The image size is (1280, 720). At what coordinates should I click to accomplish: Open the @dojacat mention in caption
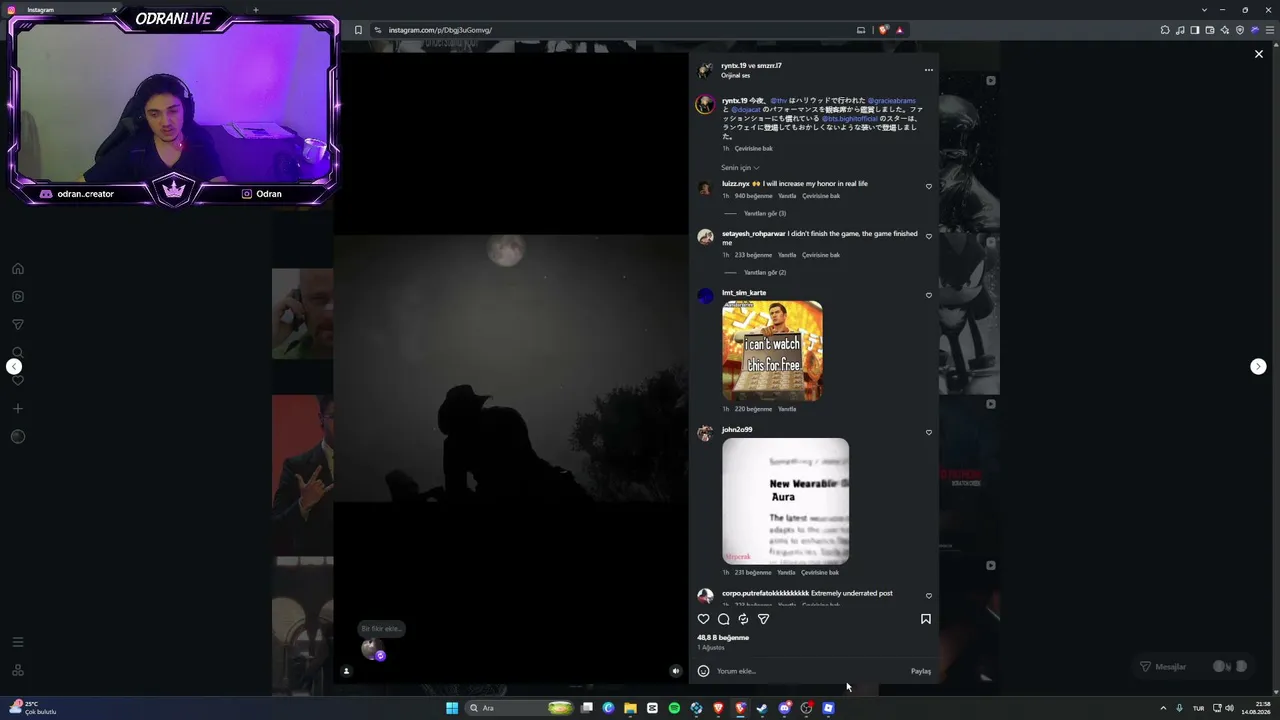click(746, 109)
